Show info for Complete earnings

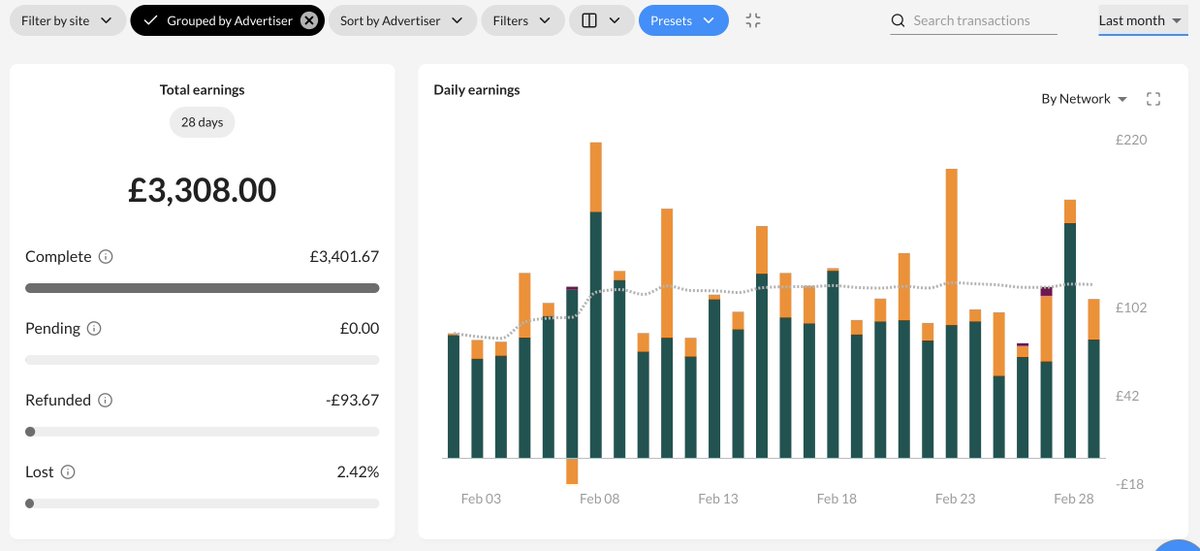(x=106, y=257)
